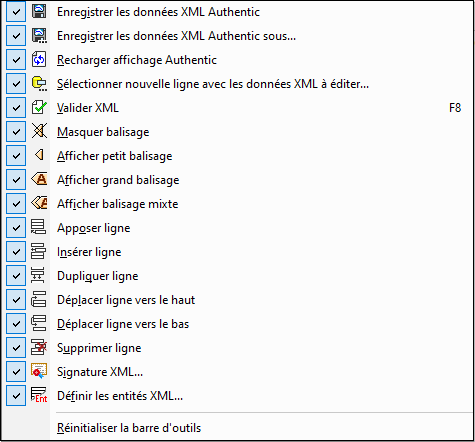Select the Définir les entités XML... entry text

120,396
